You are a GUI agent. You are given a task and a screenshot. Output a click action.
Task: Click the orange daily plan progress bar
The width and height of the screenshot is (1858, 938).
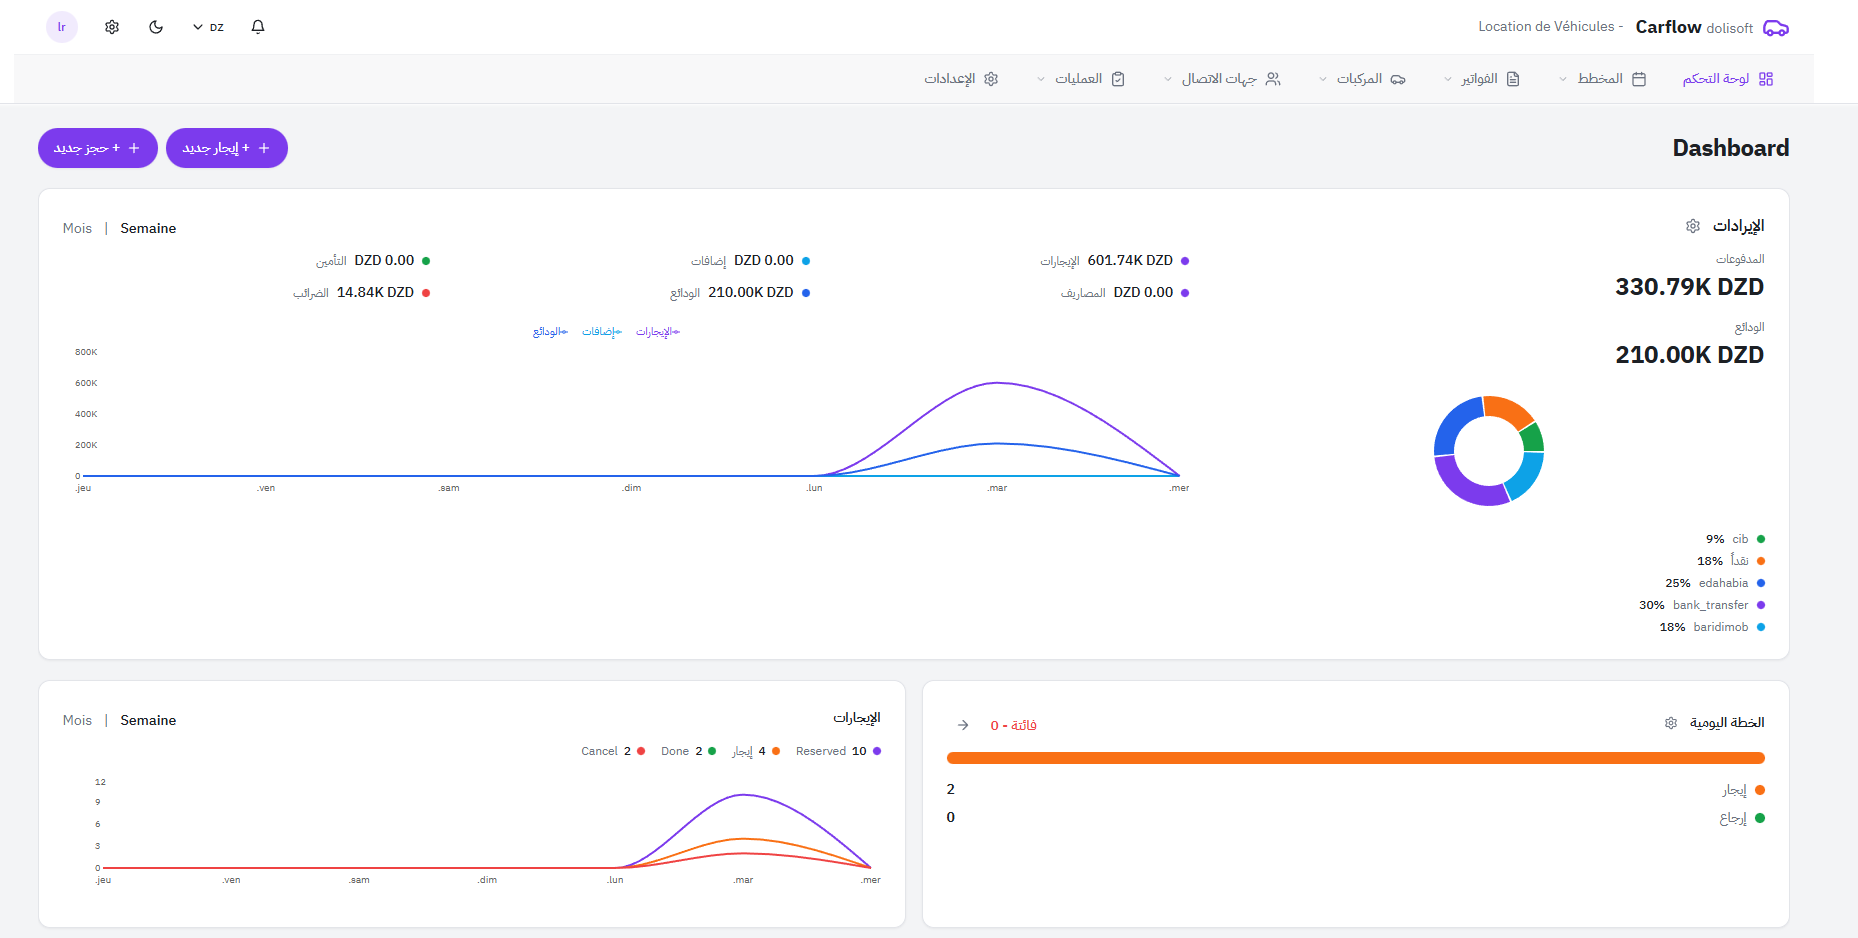pos(1355,758)
